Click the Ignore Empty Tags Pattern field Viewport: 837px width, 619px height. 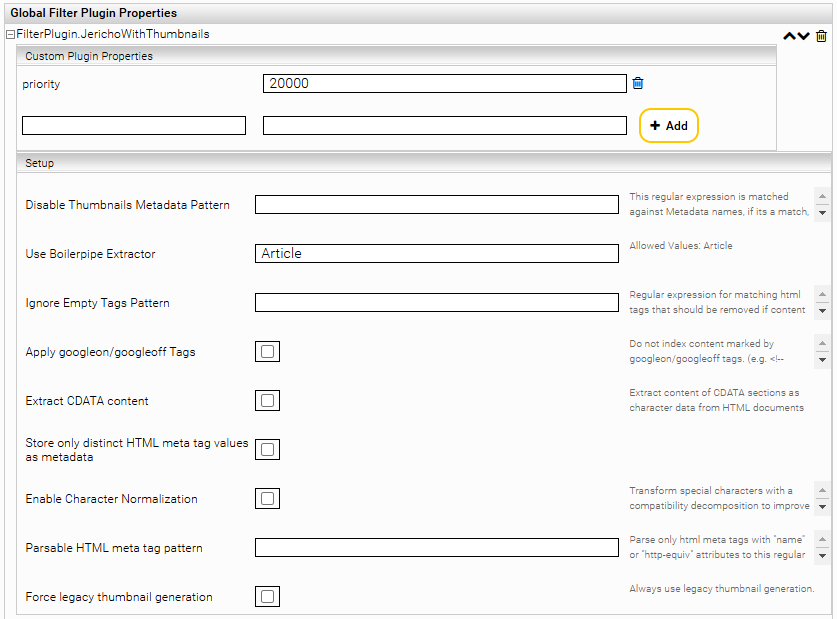pyautogui.click(x=437, y=303)
